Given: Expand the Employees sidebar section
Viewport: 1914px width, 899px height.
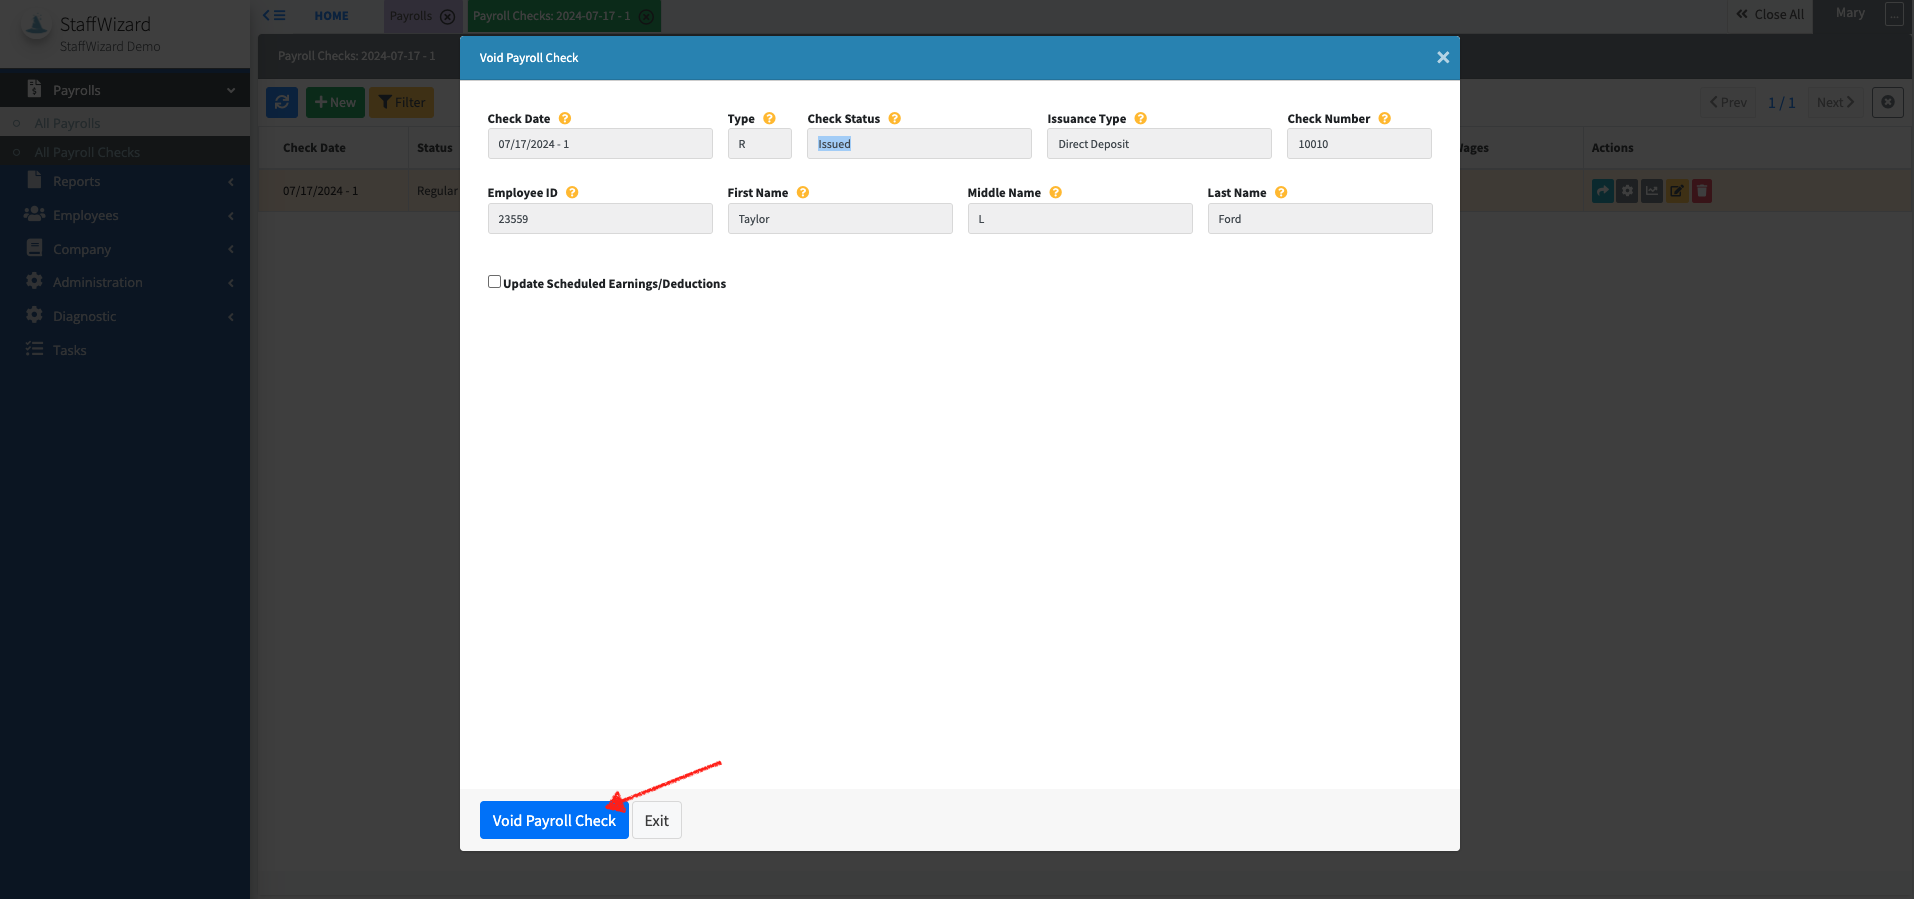Looking at the screenshot, I should [85, 215].
